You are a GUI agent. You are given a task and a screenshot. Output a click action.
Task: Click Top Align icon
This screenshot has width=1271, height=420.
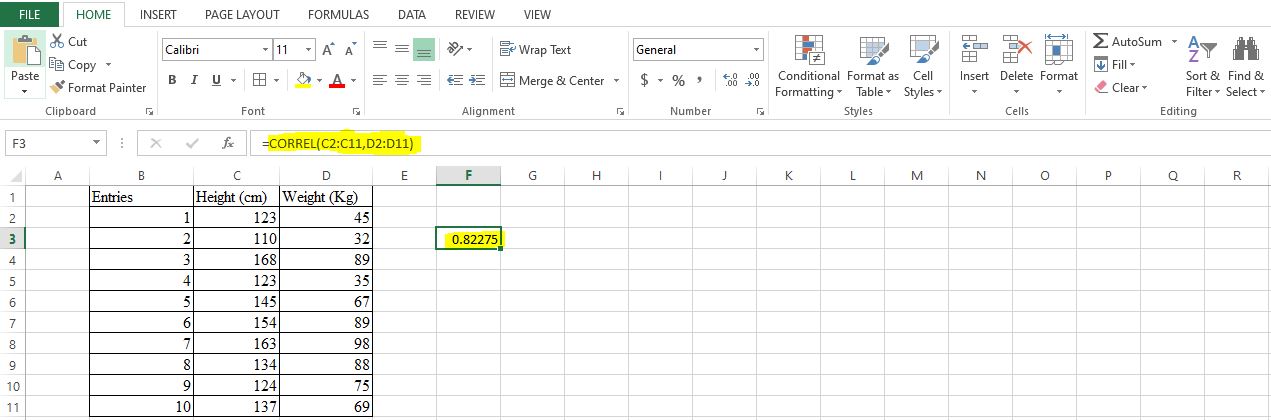(380, 48)
